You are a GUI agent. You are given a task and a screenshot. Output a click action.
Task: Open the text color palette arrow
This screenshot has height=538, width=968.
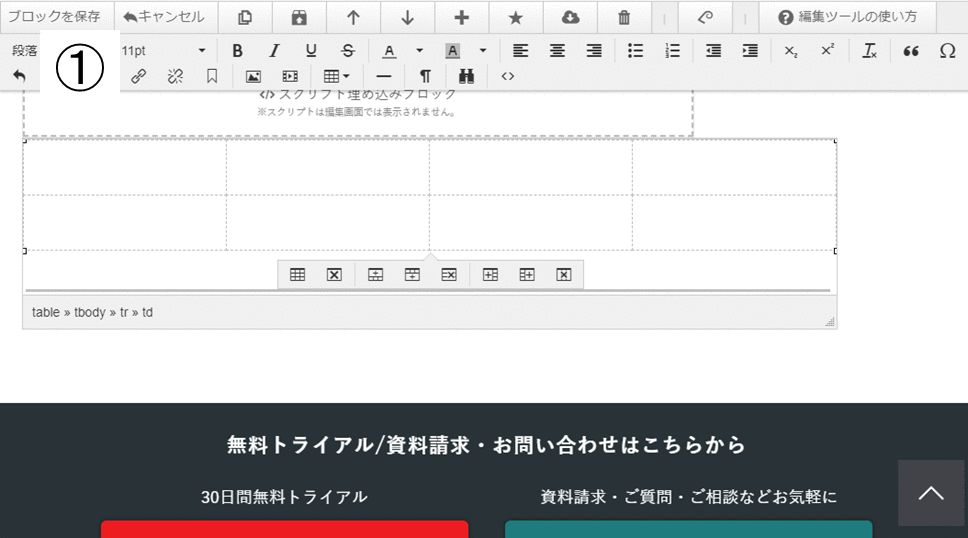pos(419,51)
